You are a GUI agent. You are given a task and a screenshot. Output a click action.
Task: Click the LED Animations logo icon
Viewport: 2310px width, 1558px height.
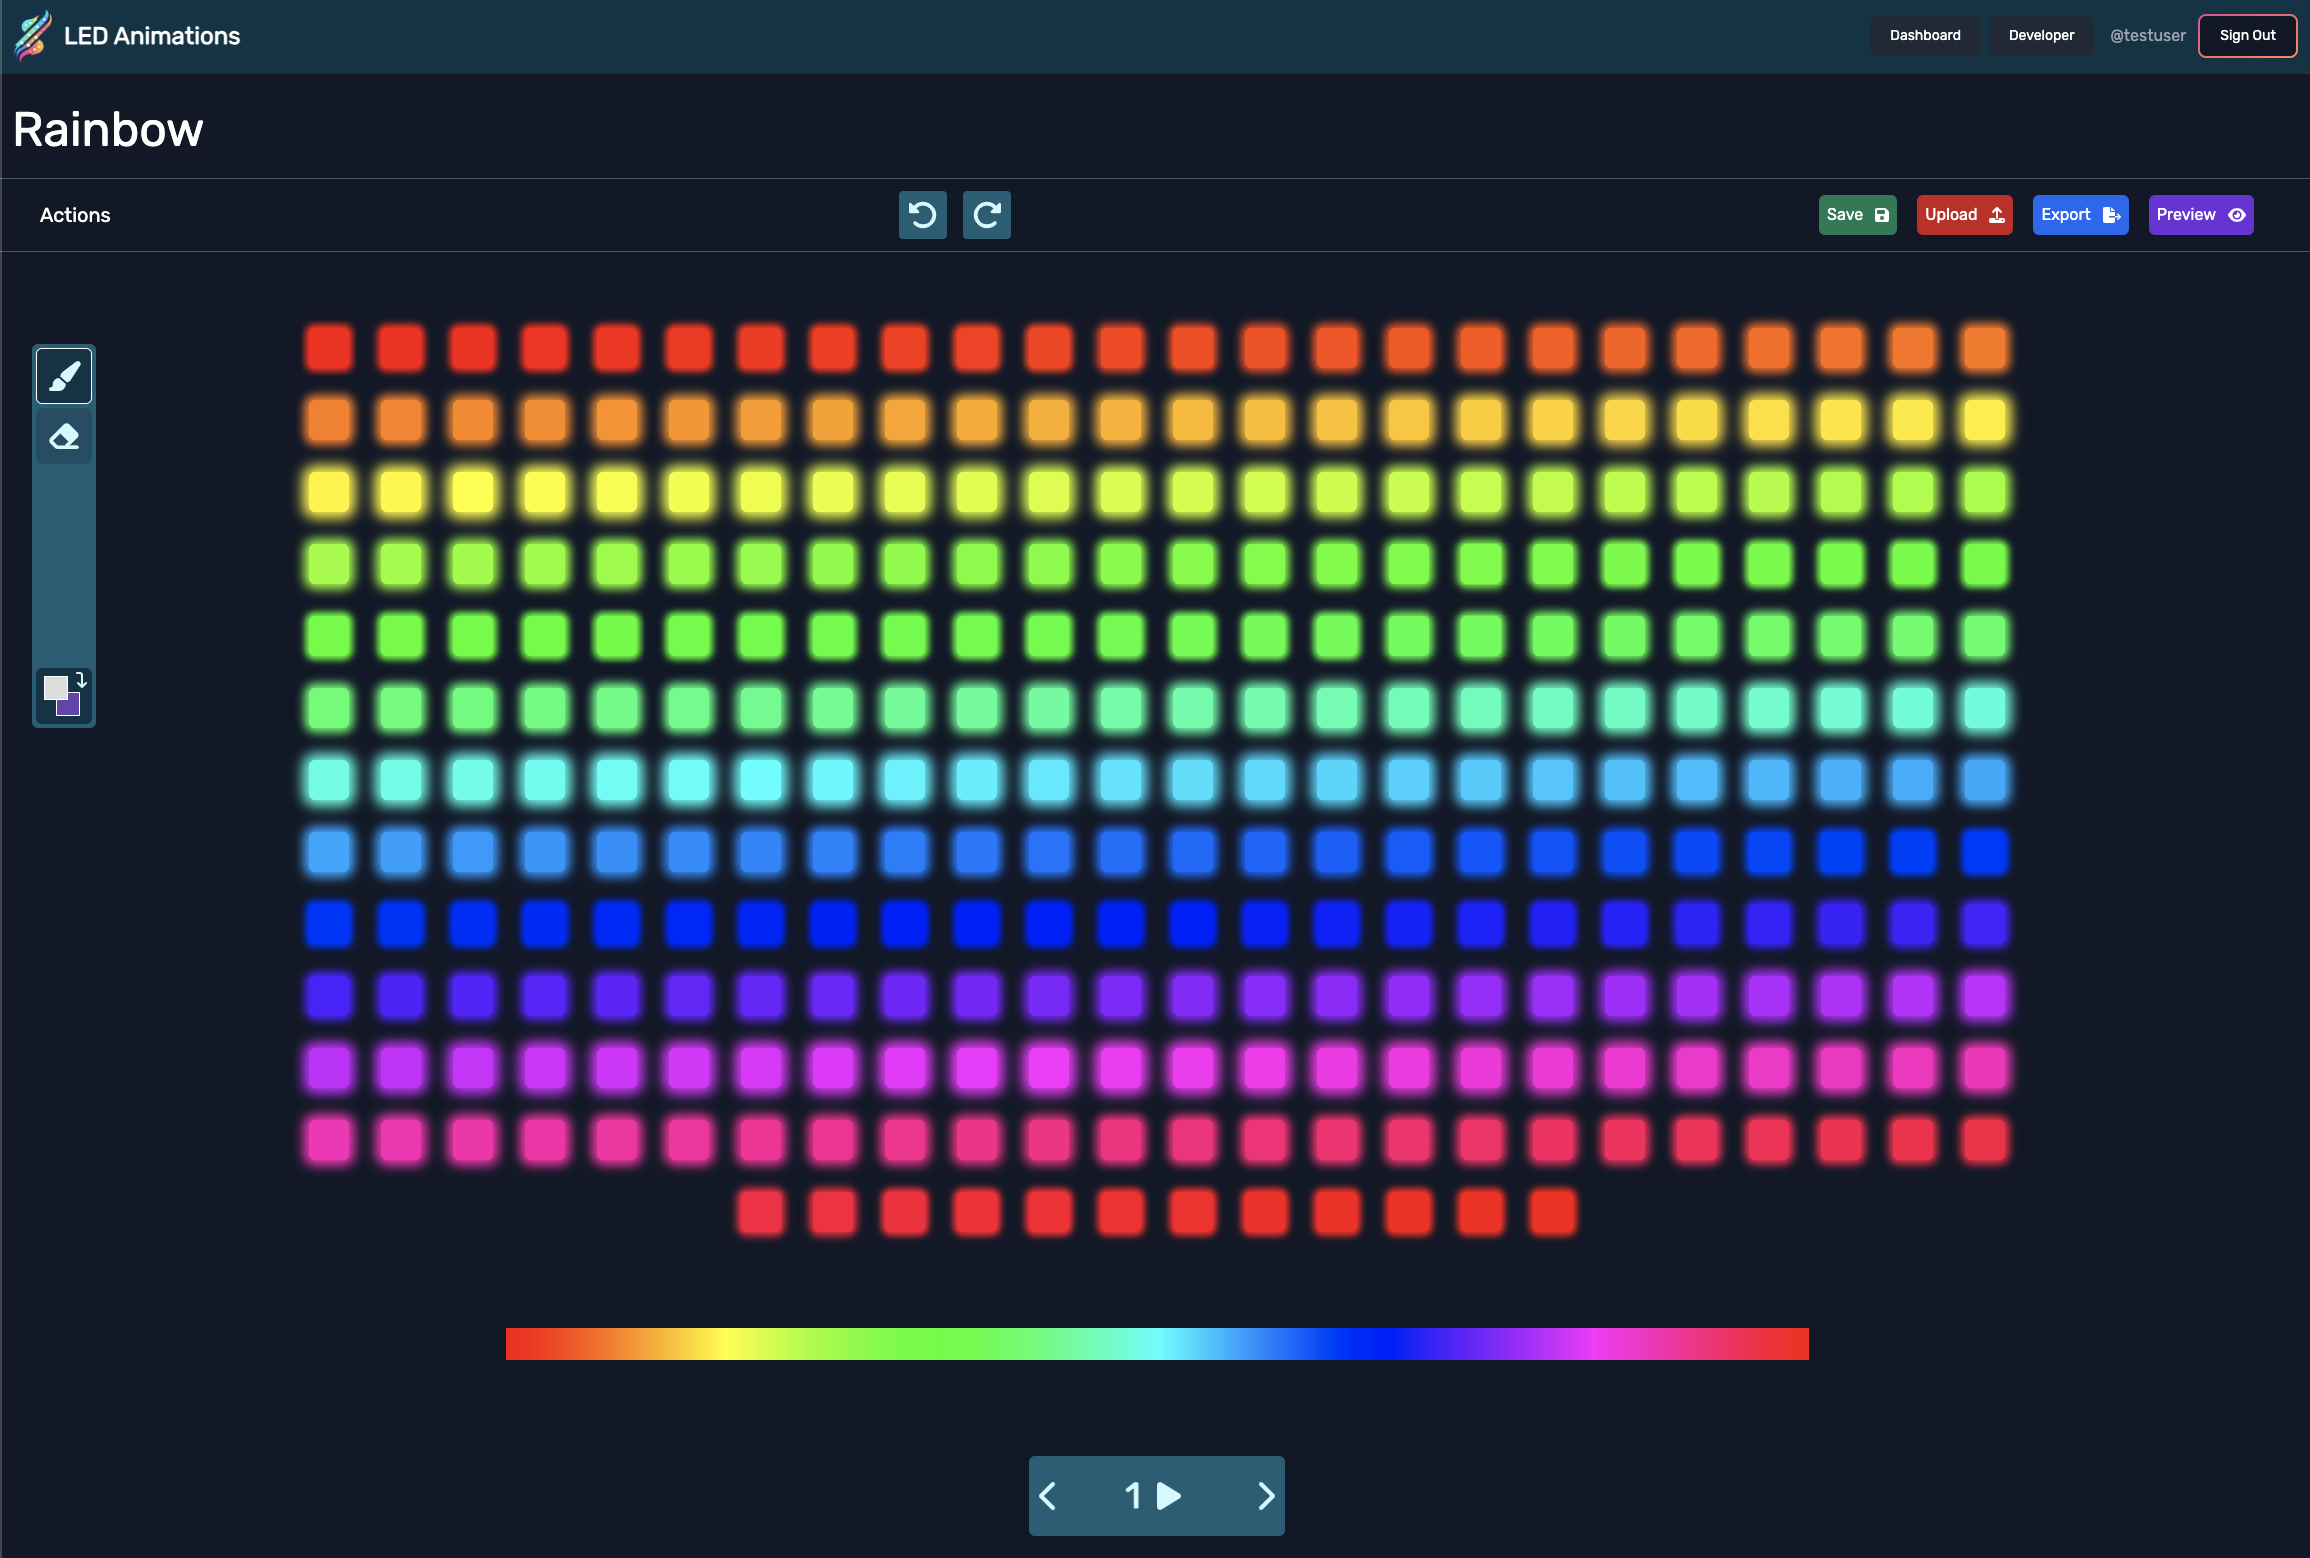click(32, 36)
